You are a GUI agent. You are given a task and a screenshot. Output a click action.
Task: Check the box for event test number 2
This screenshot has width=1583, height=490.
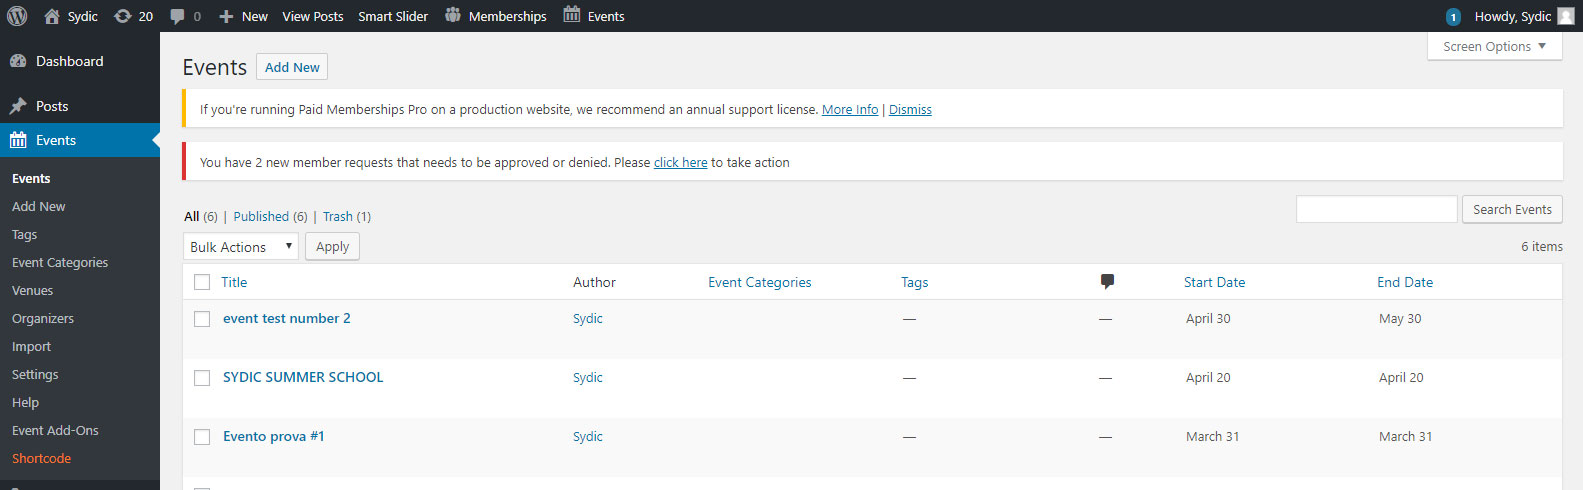tap(202, 319)
